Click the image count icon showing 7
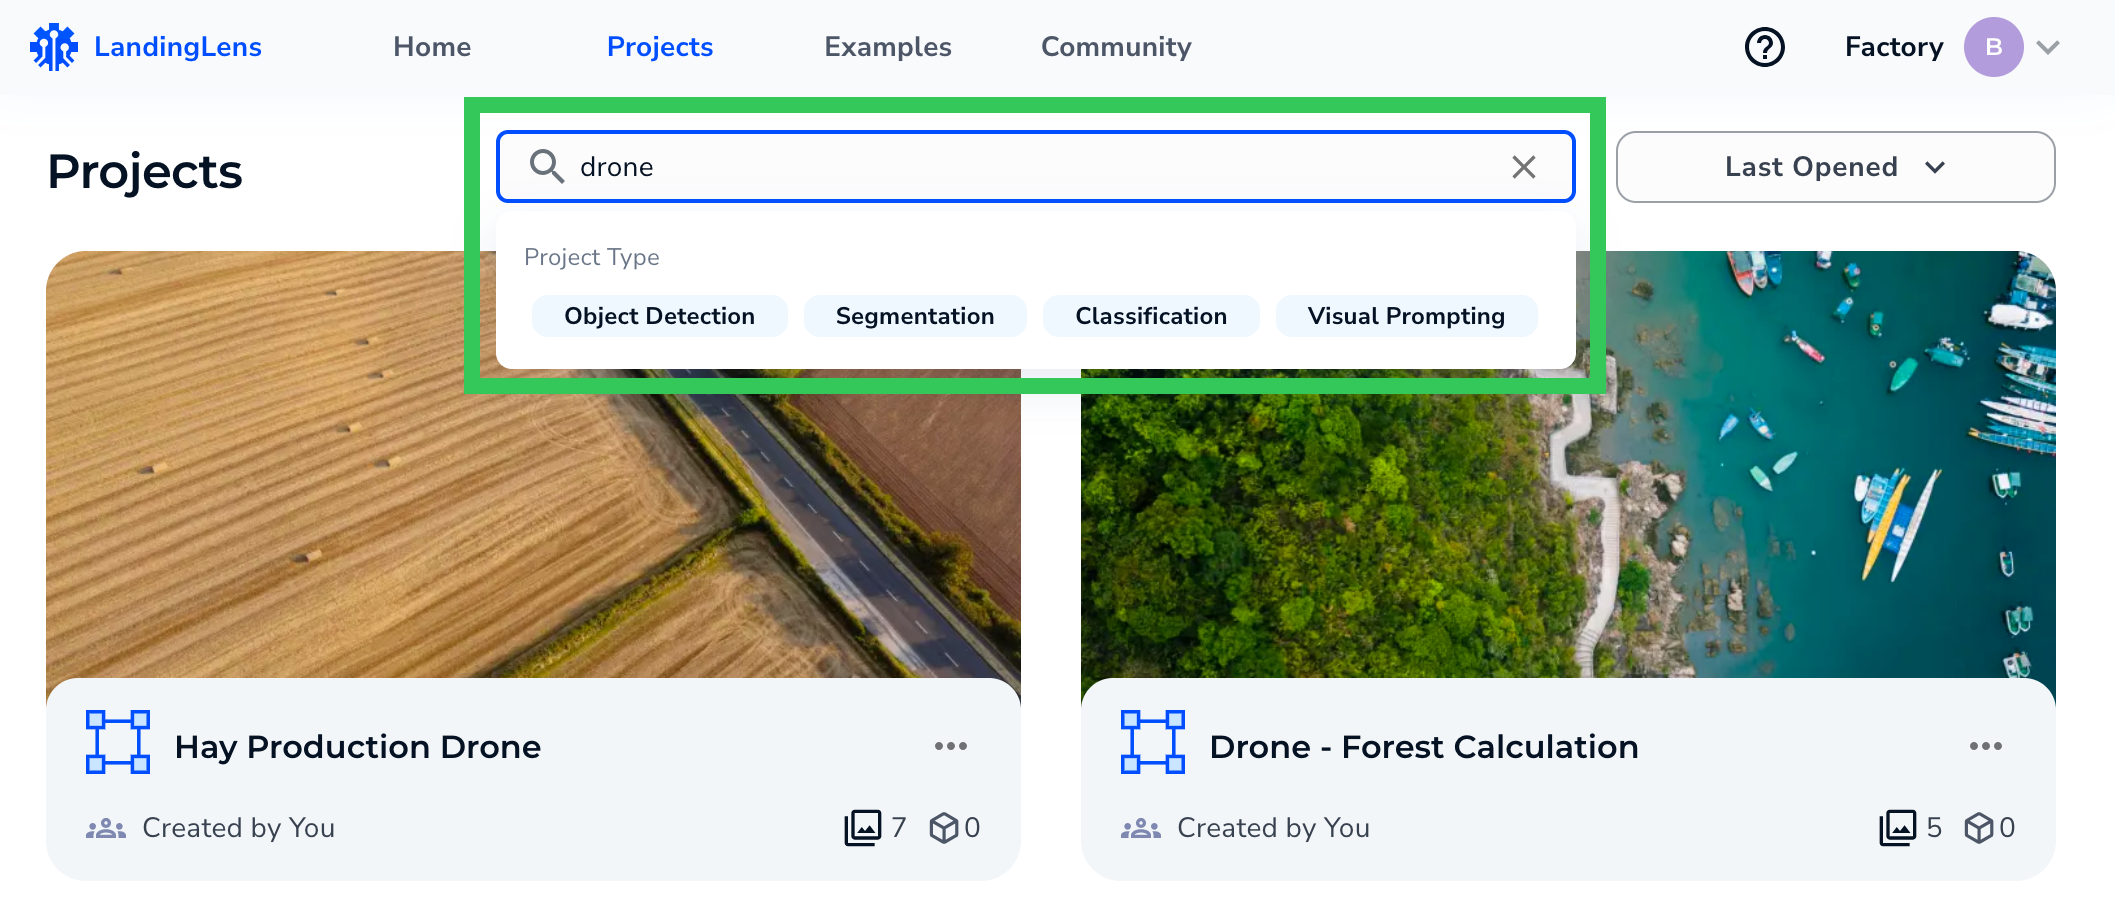 (x=864, y=827)
